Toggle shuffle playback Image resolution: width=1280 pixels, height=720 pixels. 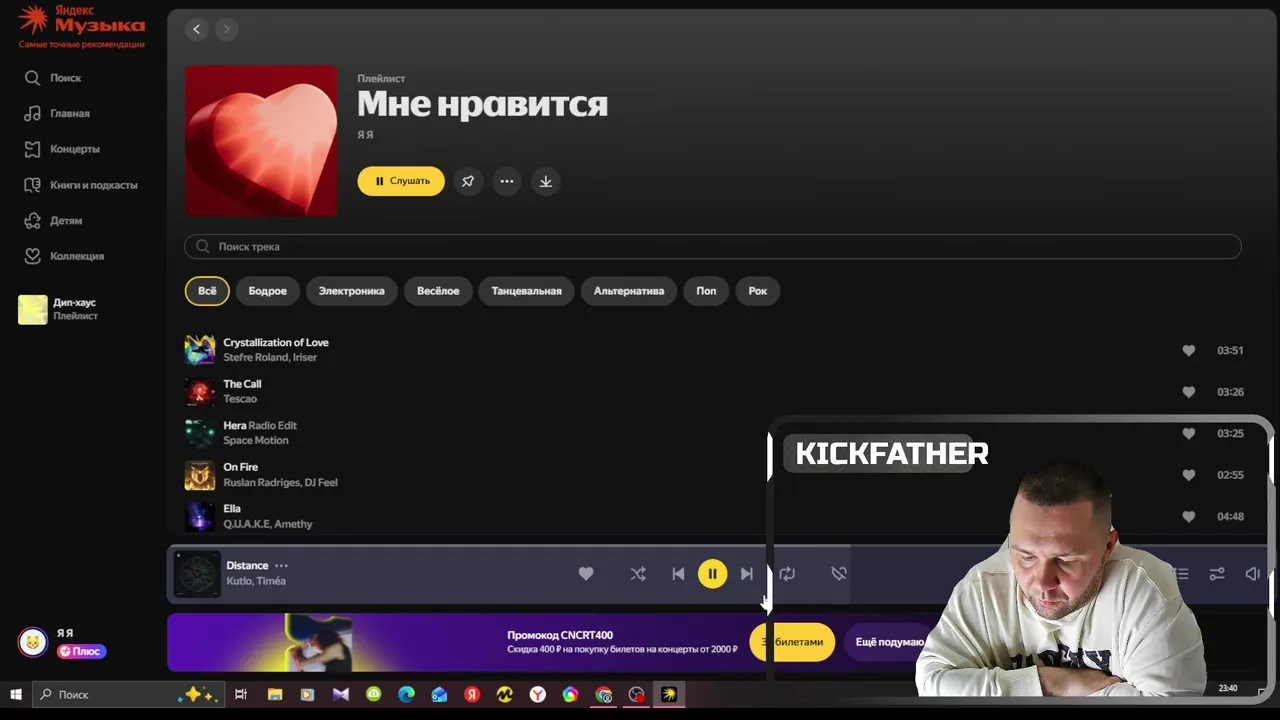[638, 574]
